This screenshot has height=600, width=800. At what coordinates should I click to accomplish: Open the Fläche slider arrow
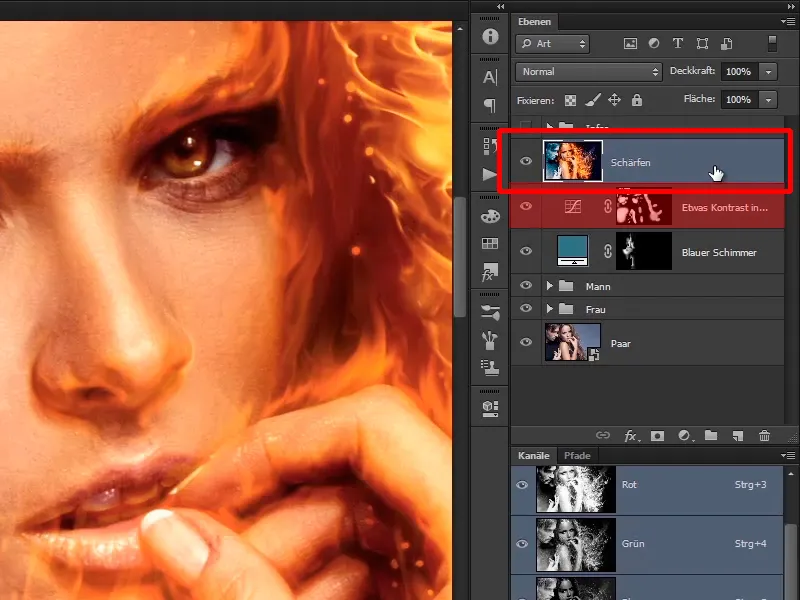(768, 100)
